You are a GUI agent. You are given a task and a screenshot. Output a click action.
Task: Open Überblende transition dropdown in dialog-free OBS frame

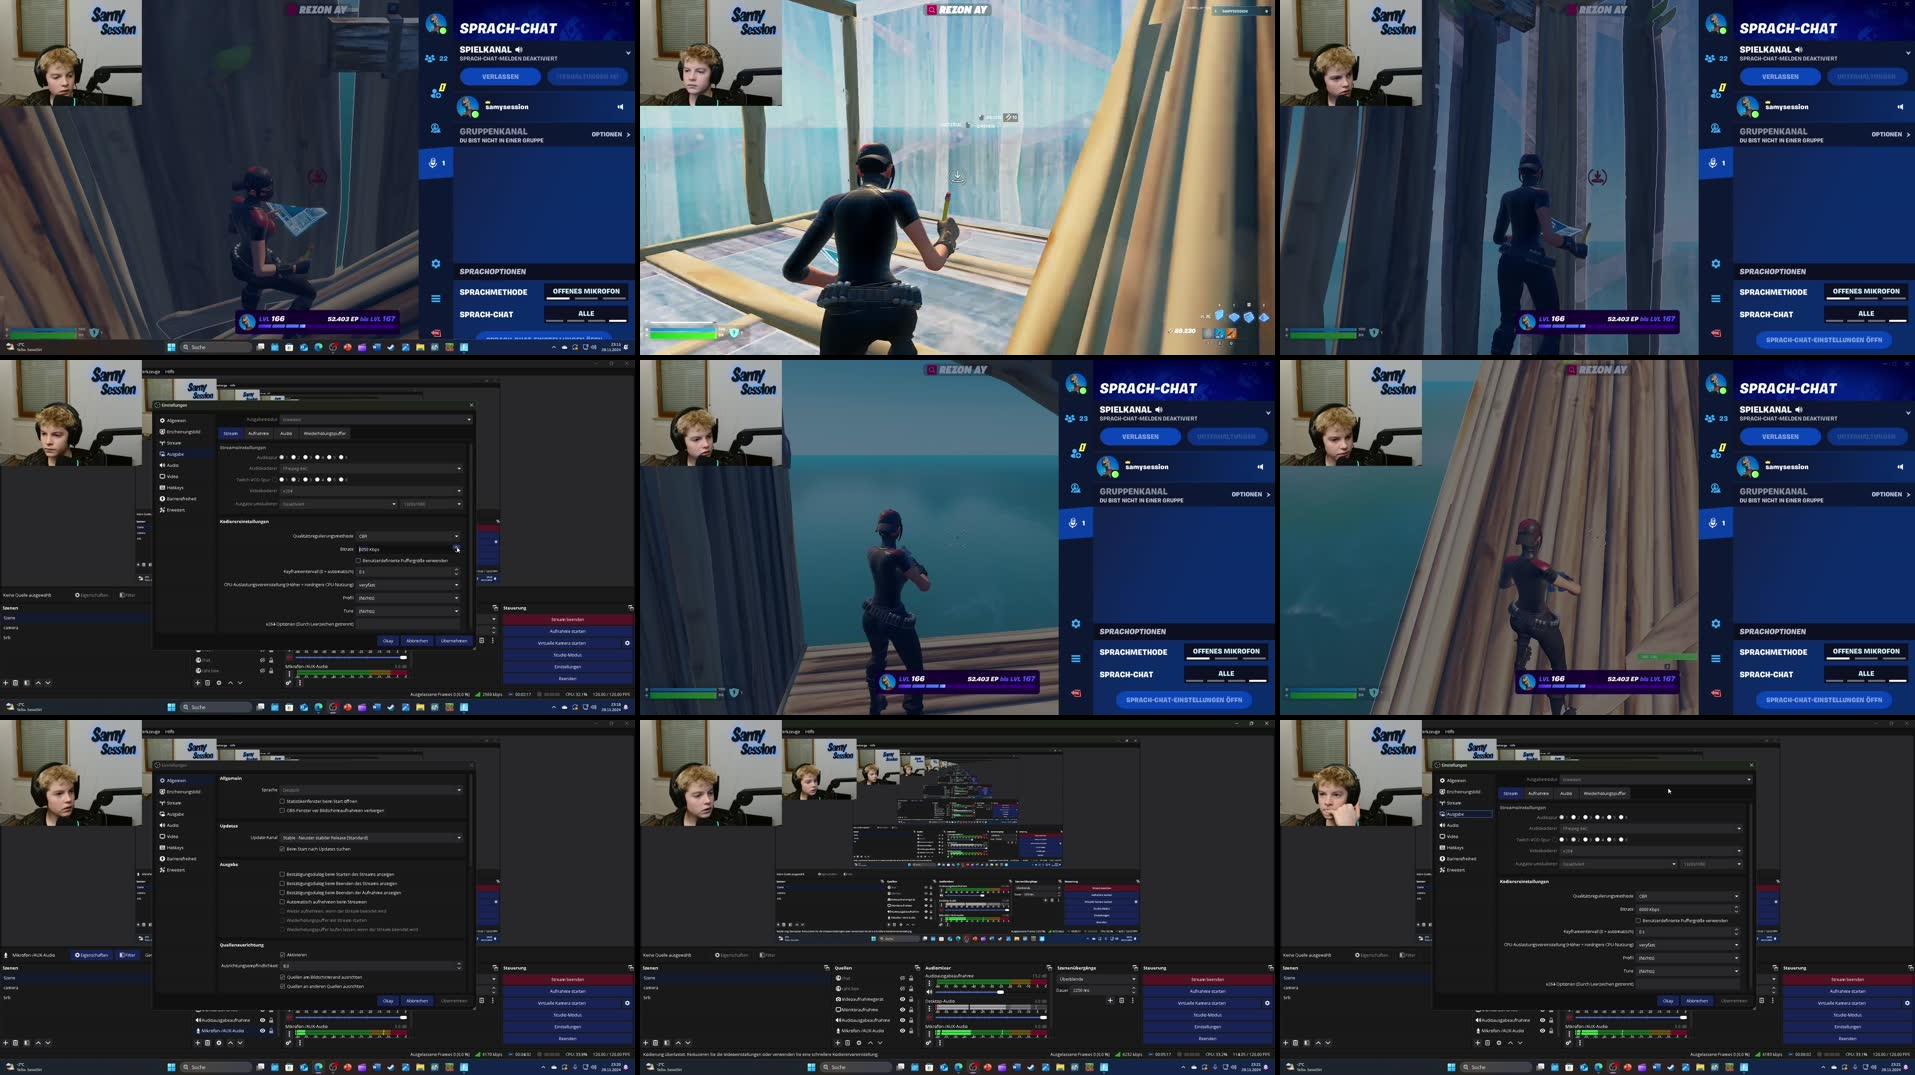(x=1097, y=979)
